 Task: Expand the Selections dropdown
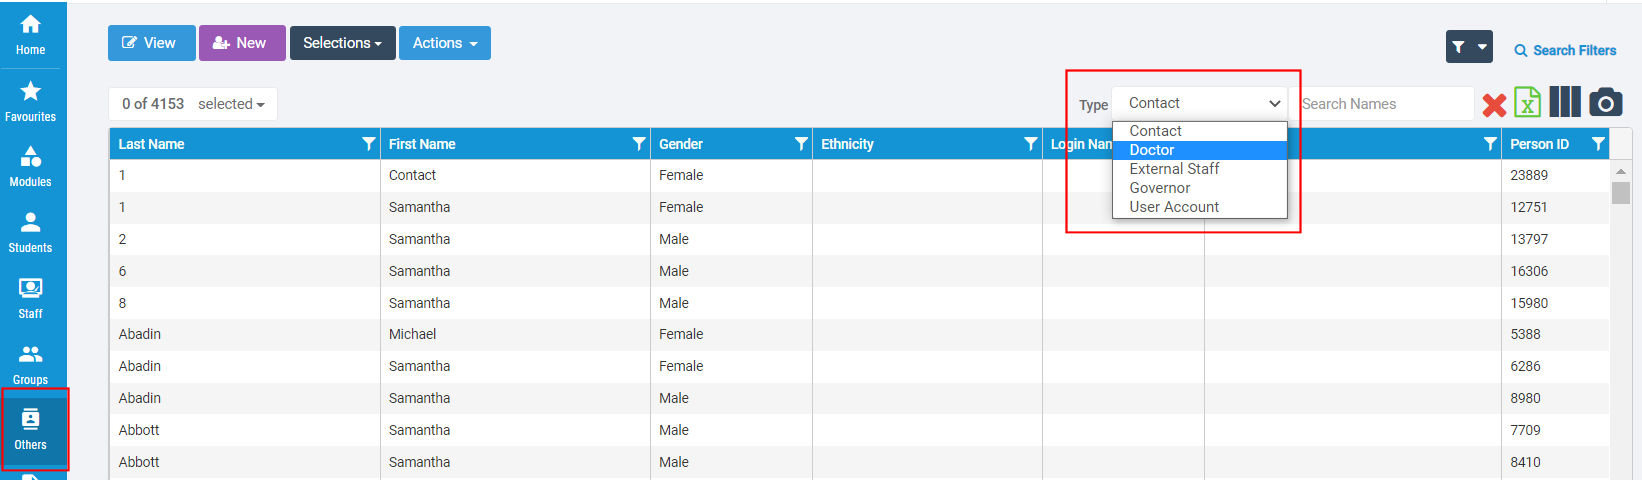click(342, 43)
